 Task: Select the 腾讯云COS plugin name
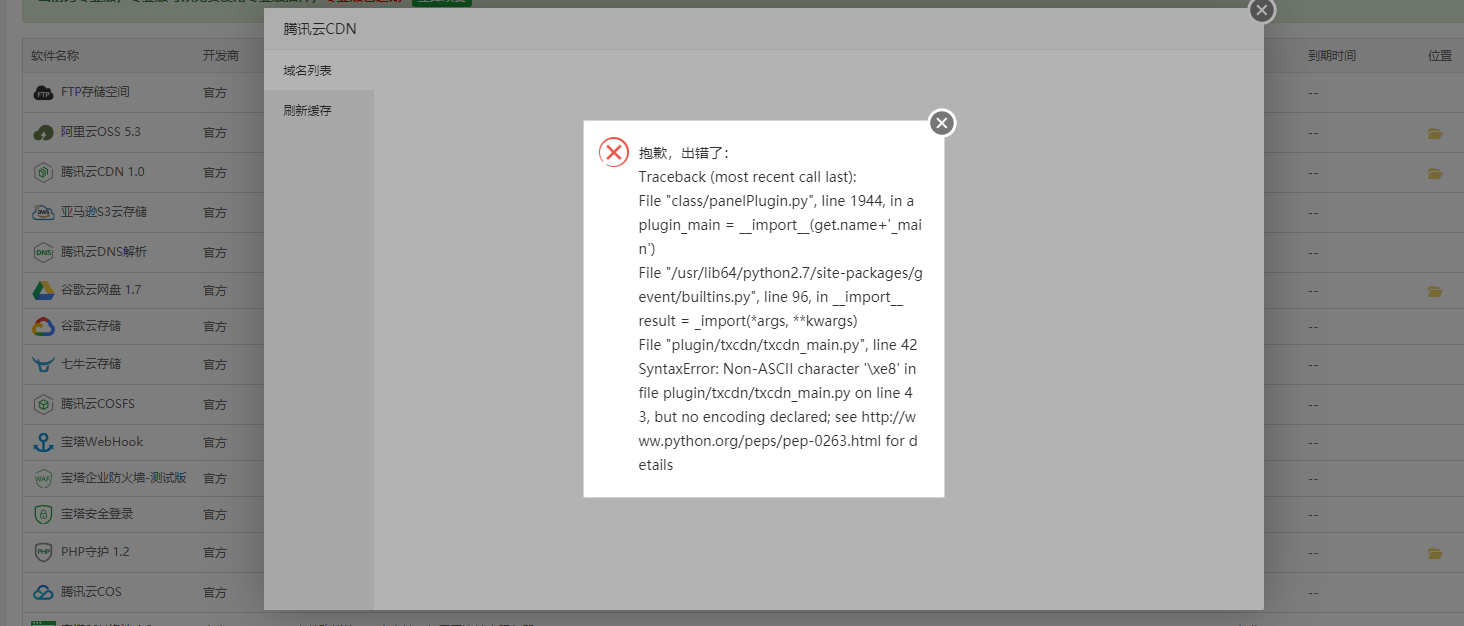[x=91, y=592]
